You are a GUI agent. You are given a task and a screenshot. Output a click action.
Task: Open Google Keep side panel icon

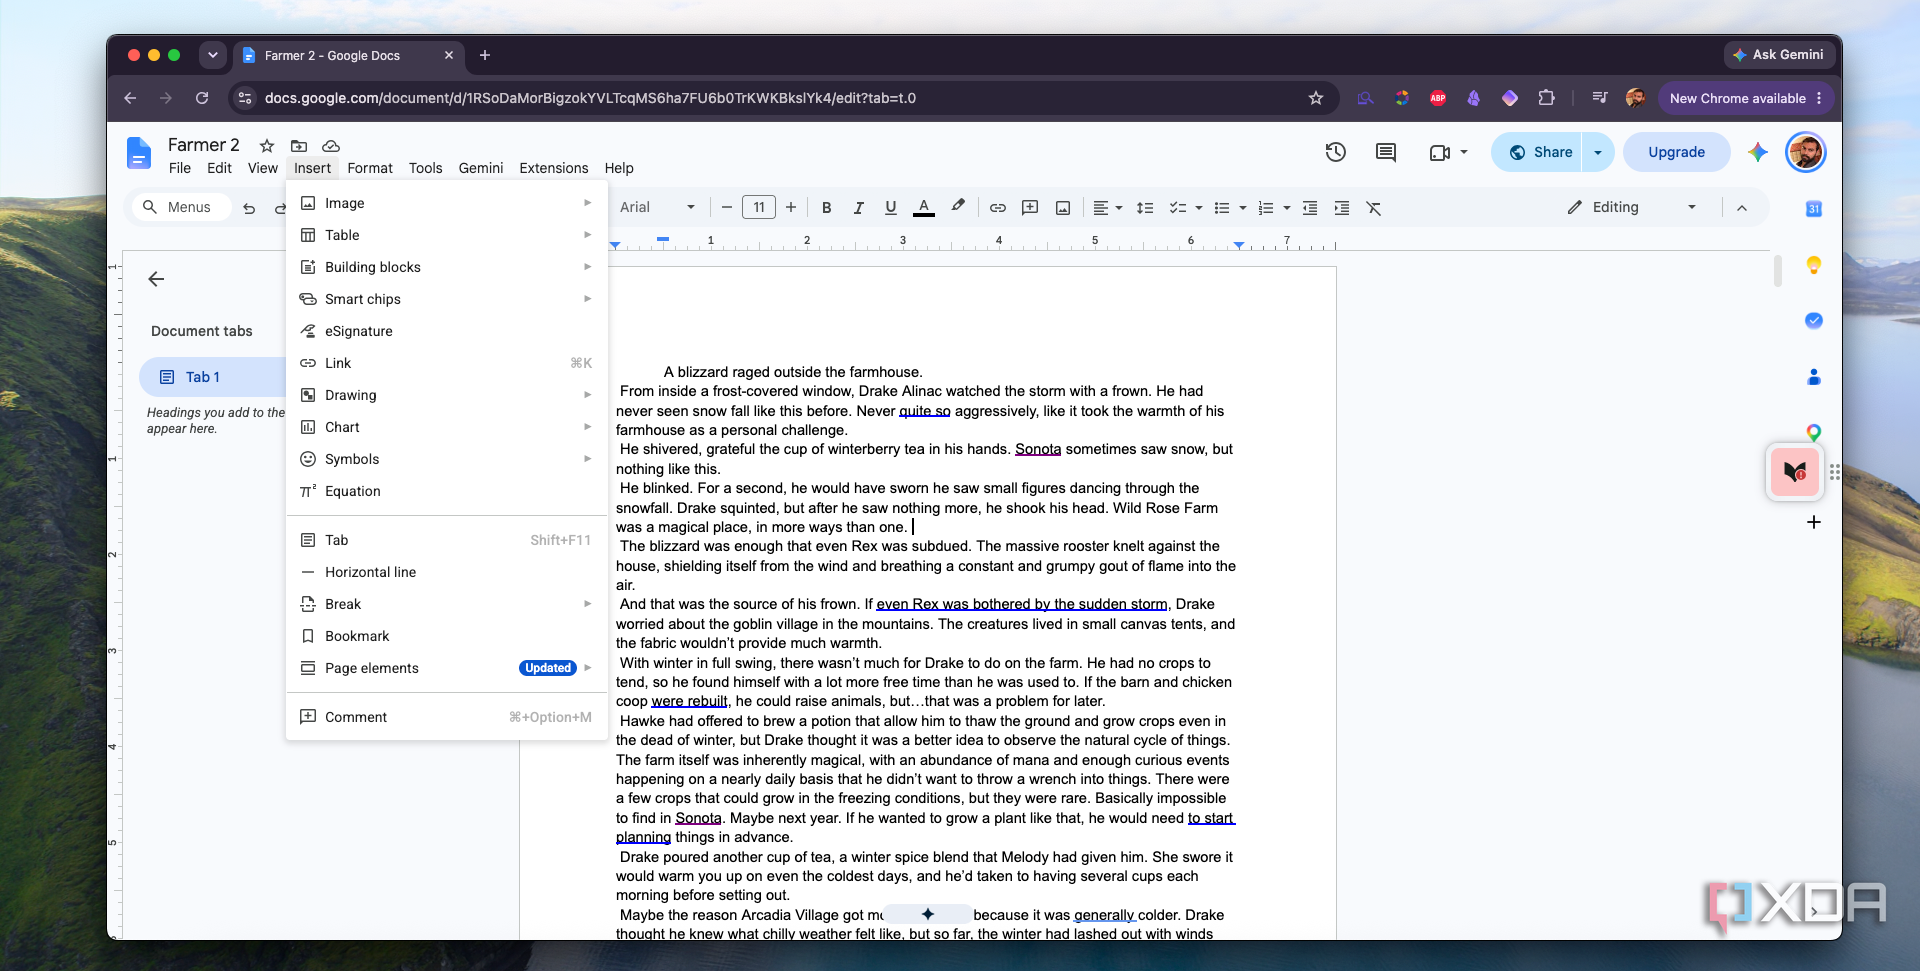point(1813,265)
